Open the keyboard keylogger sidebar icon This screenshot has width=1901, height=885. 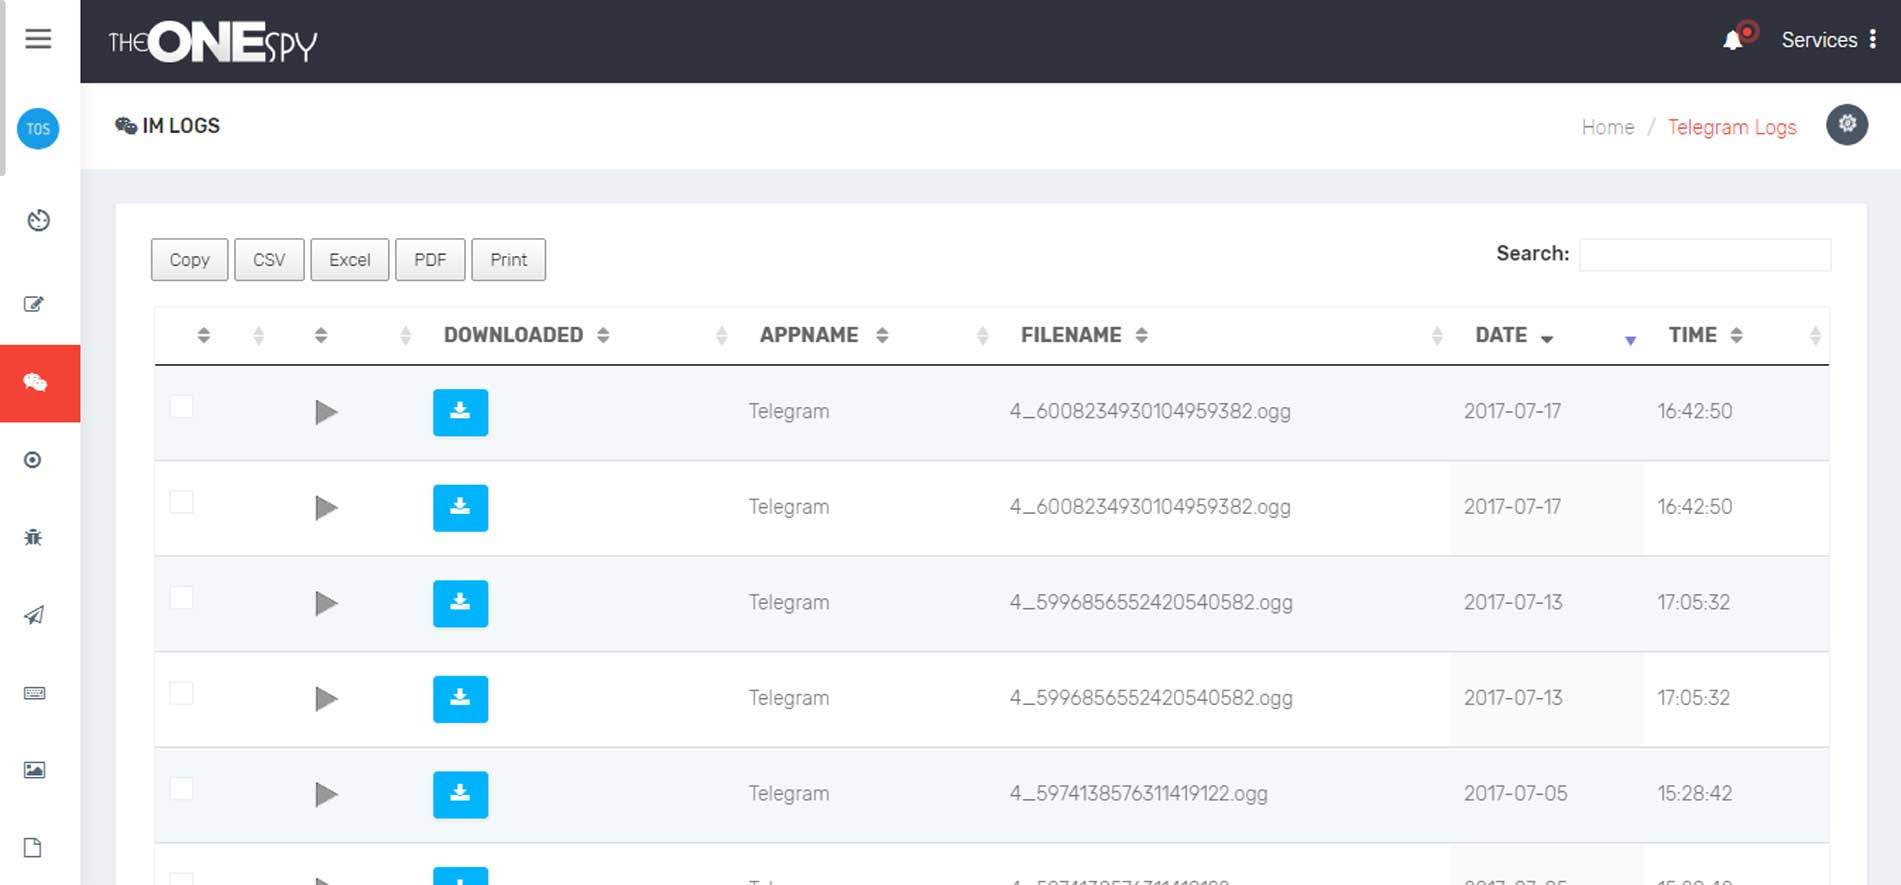[x=34, y=693]
